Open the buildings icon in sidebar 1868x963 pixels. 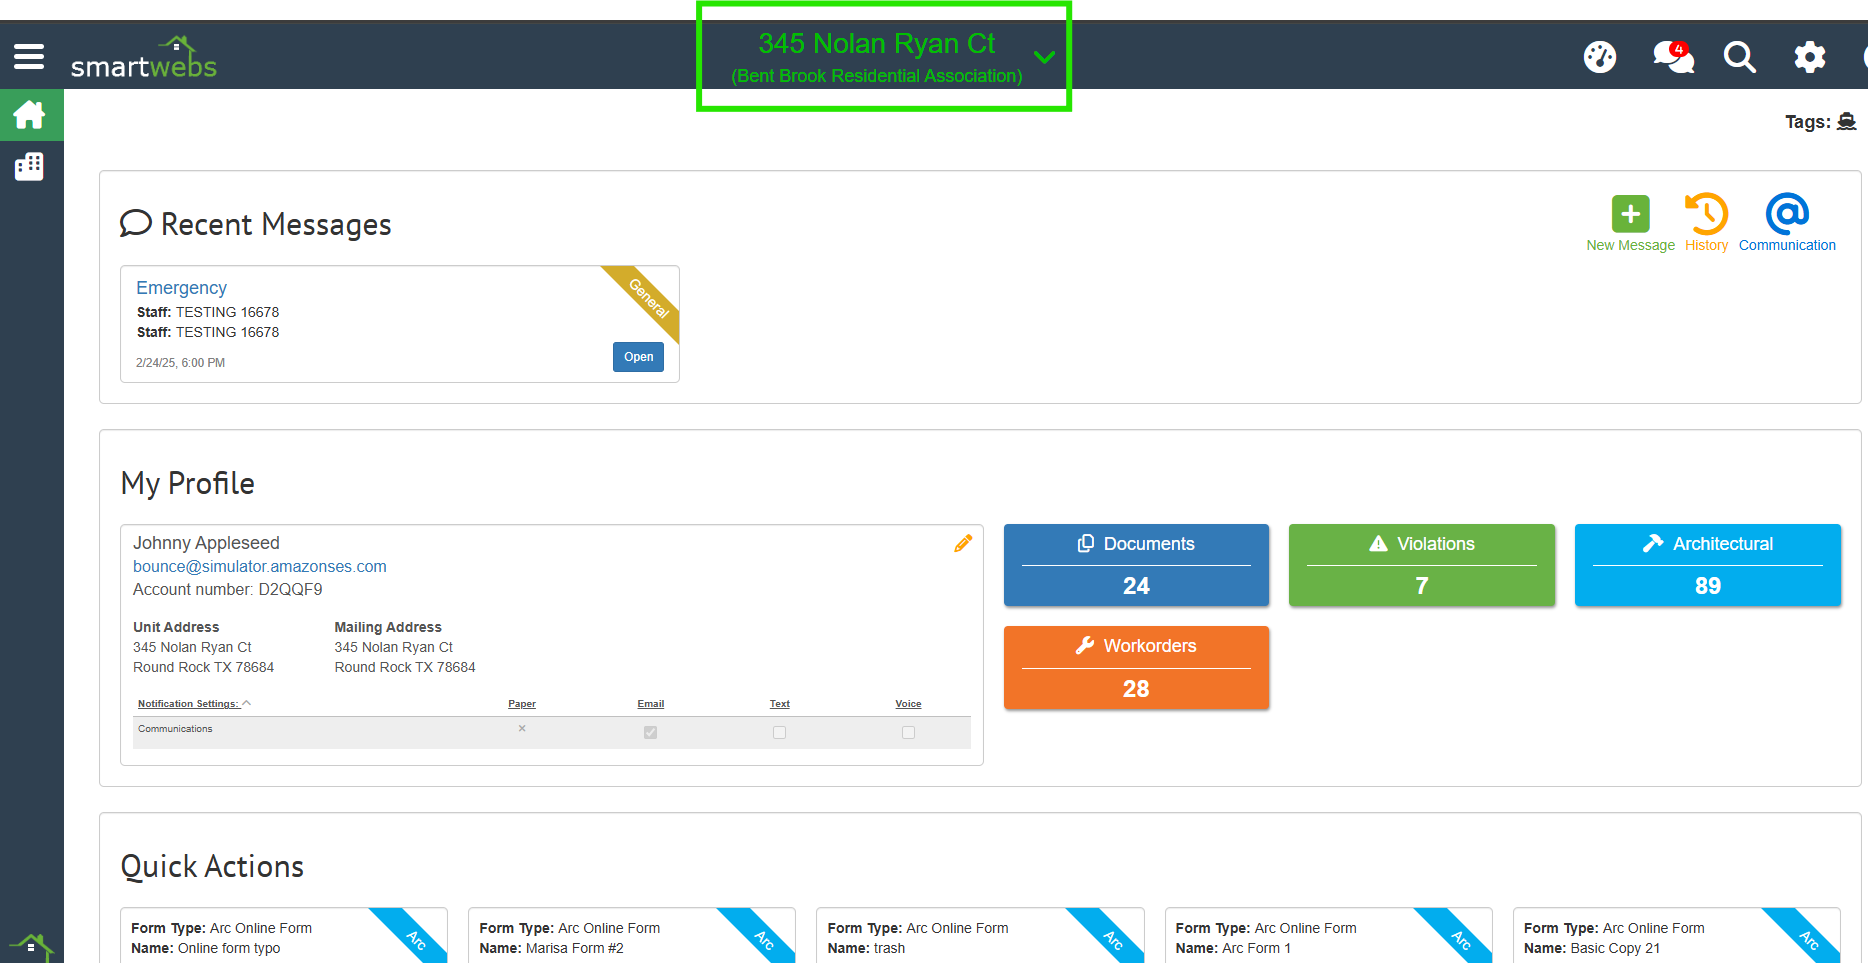(30, 167)
